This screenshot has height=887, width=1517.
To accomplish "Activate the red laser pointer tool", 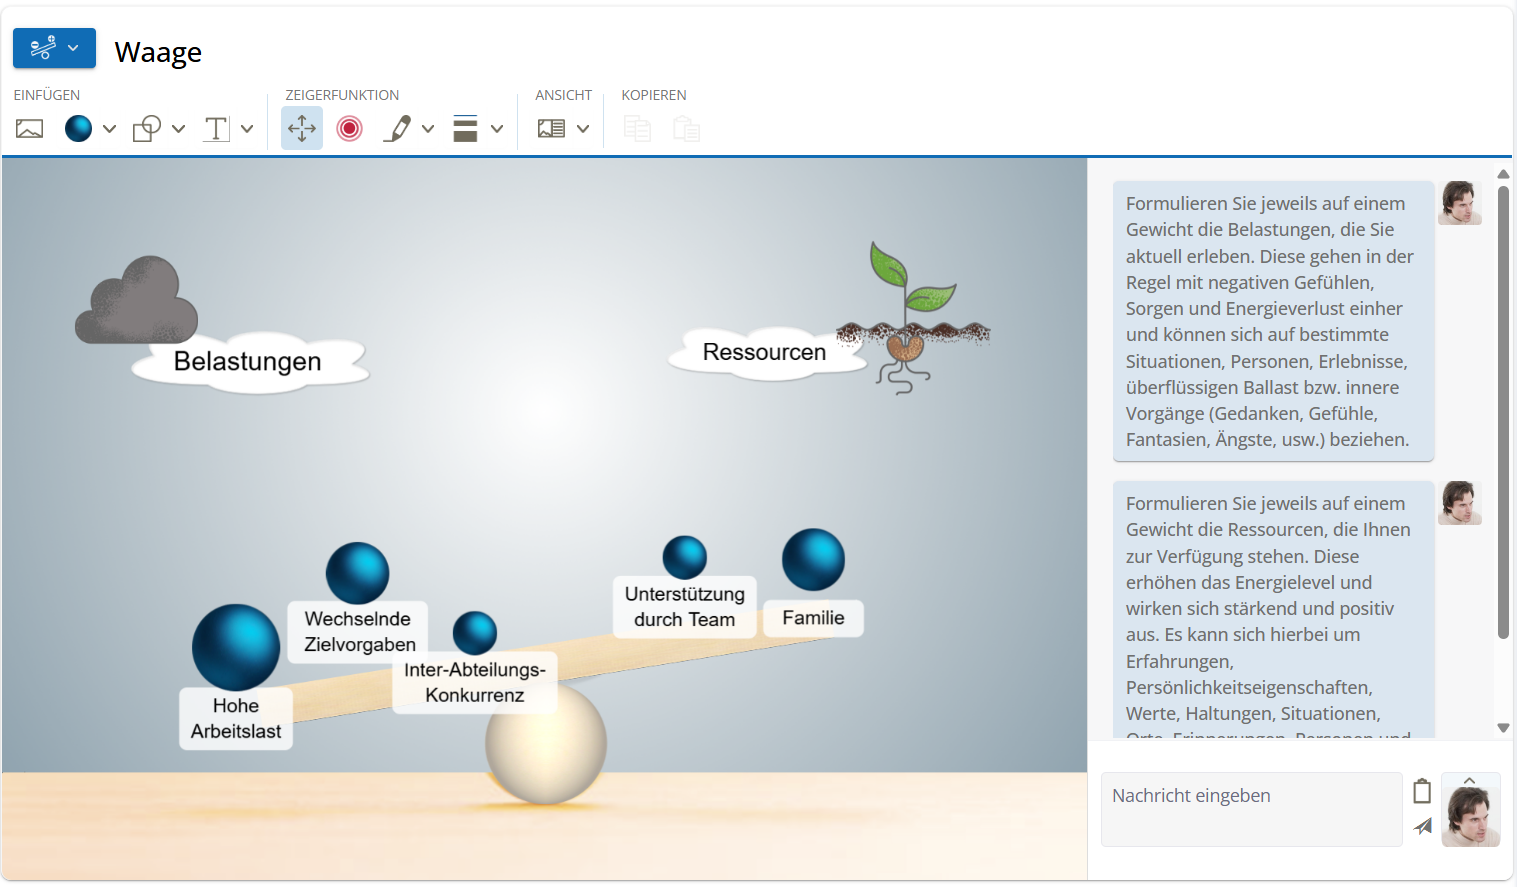I will coord(349,129).
